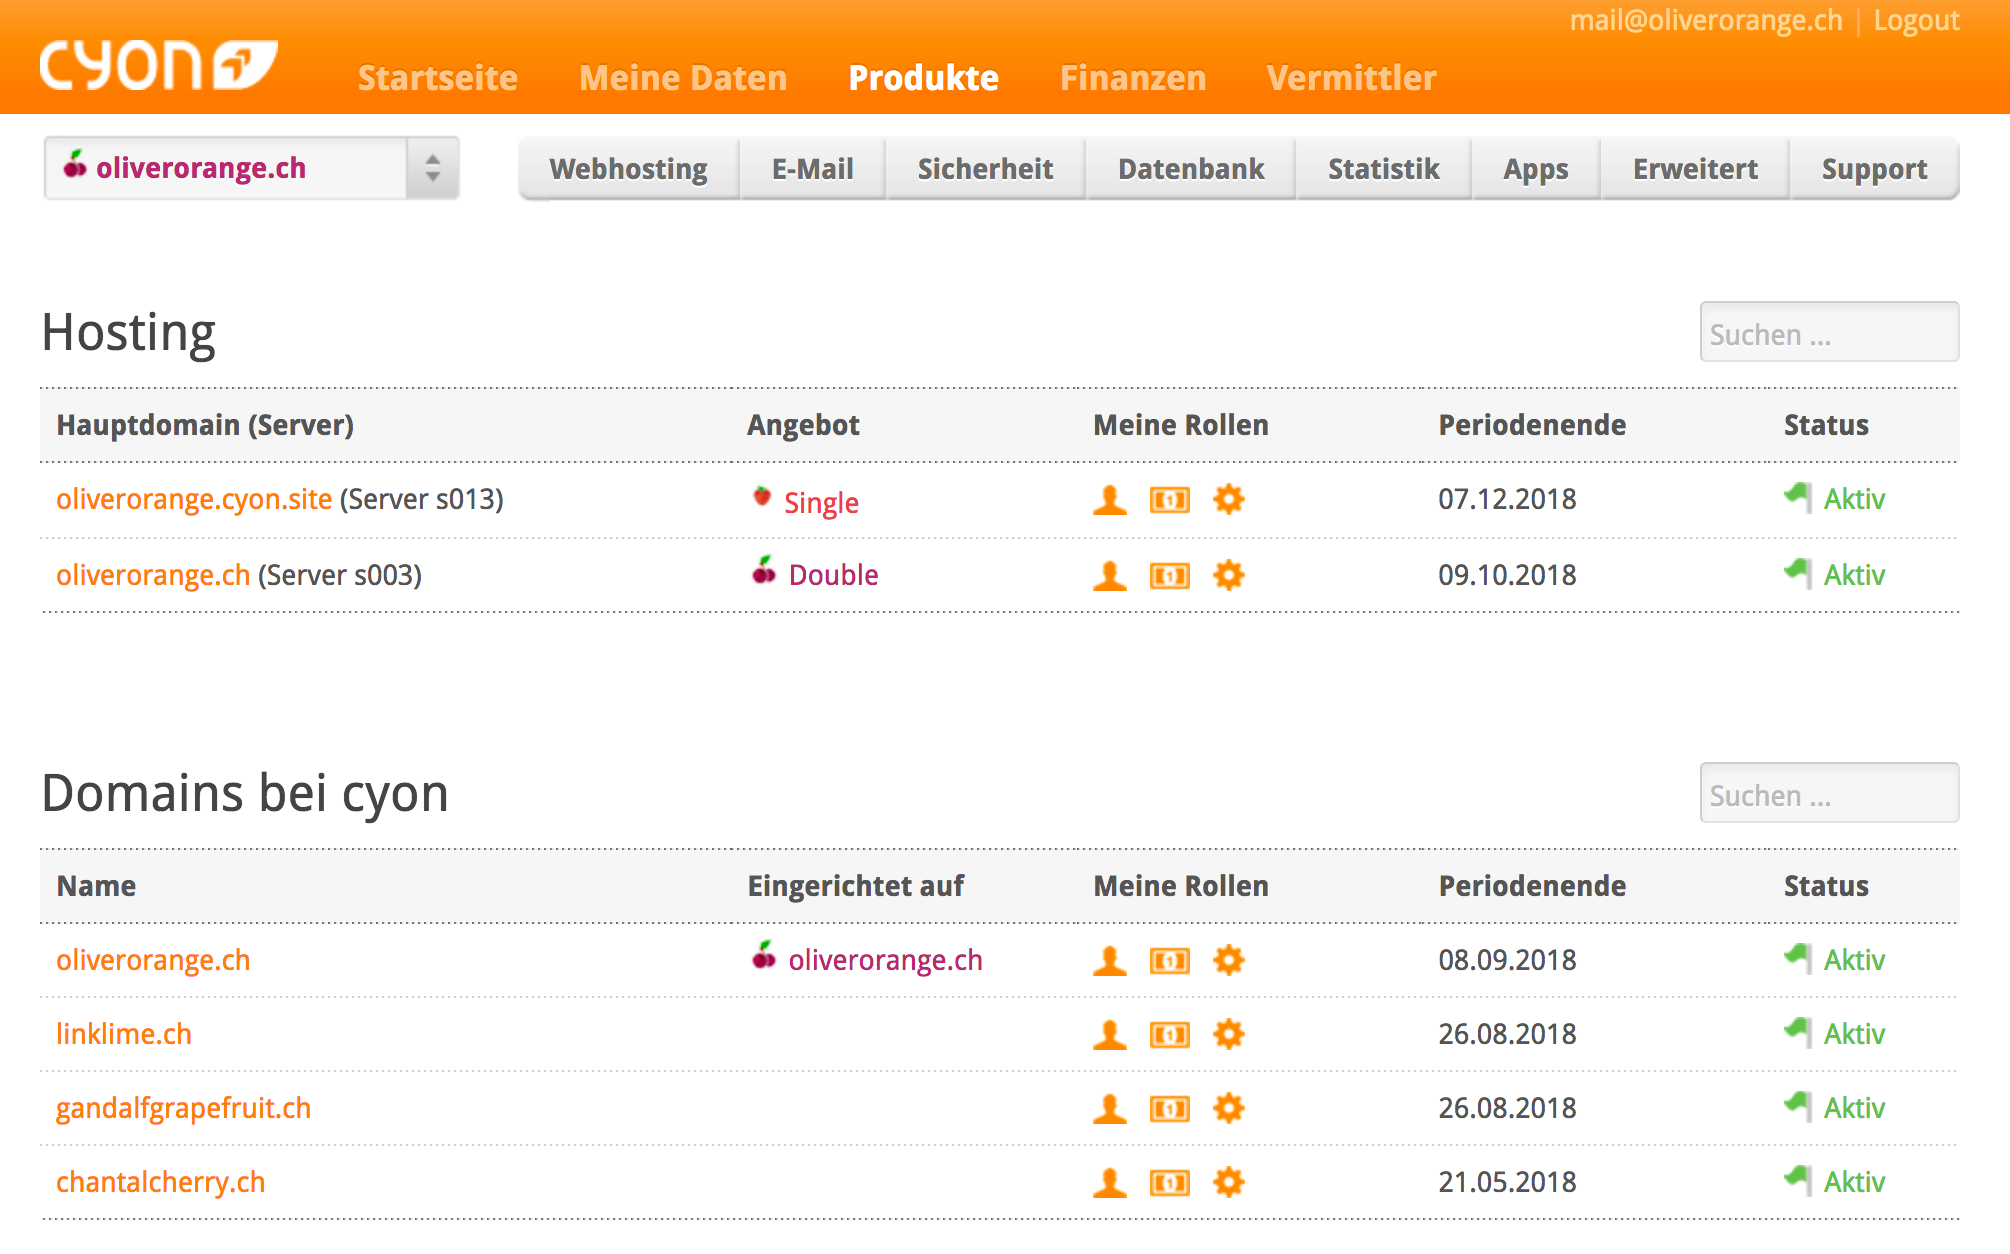
Task: Click the Logout link
Action: point(1916,21)
